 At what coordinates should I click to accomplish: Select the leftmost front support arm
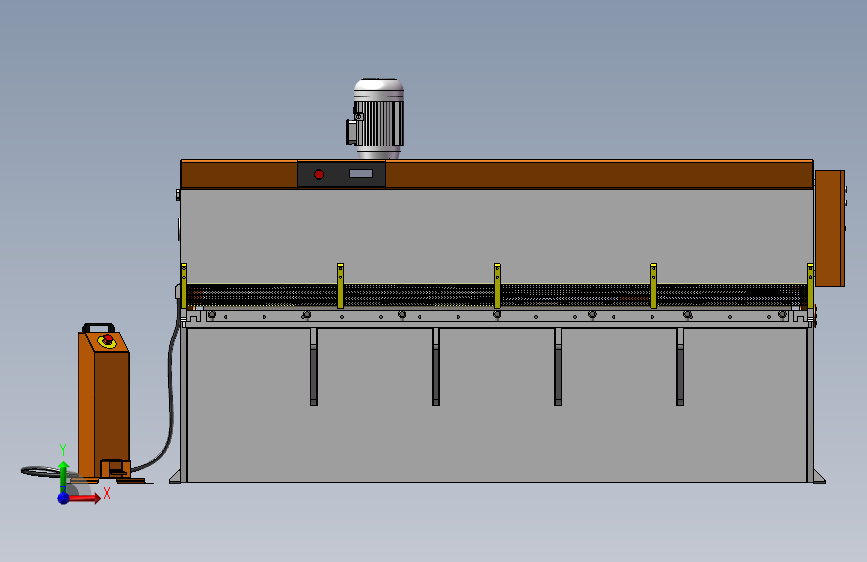click(x=314, y=367)
